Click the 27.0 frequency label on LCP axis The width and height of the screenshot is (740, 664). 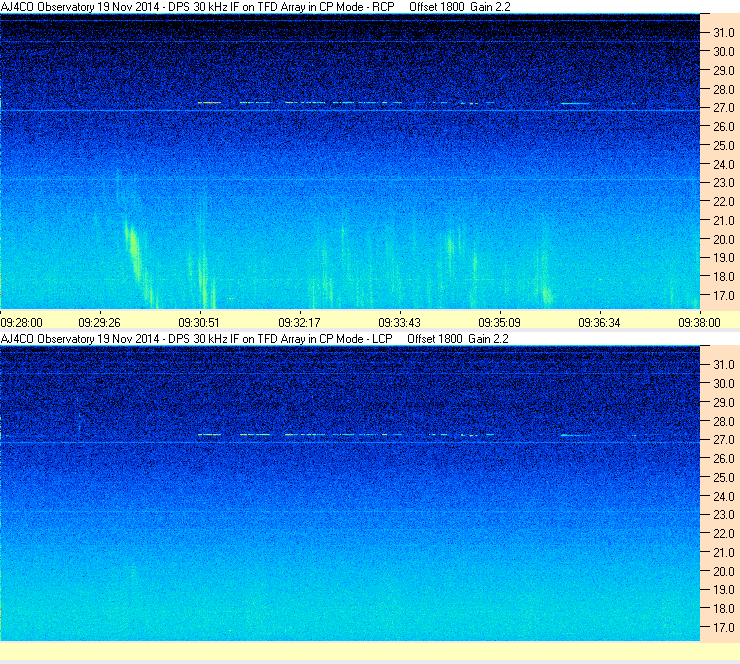coord(723,440)
